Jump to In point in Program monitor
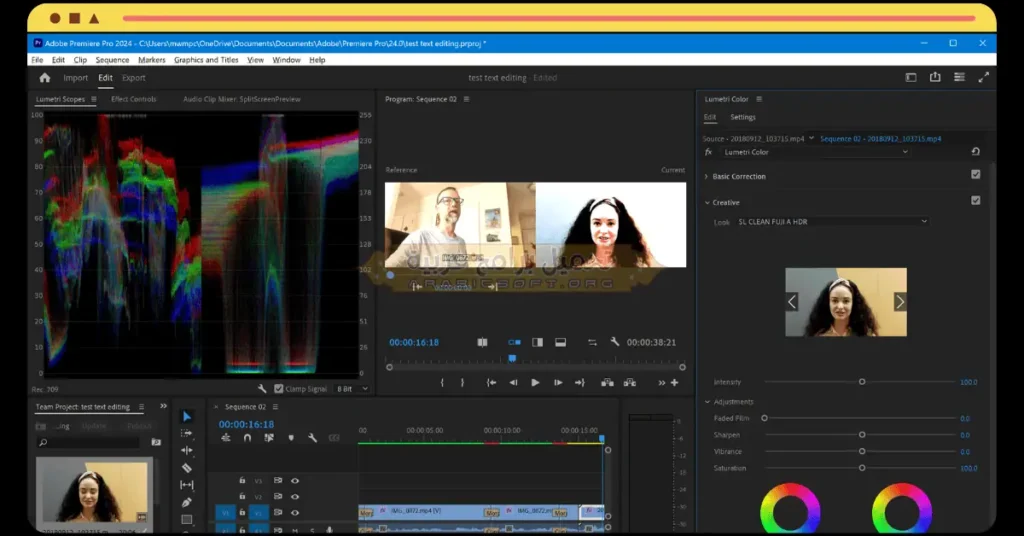Screen dimensions: 1024x536 [491, 383]
